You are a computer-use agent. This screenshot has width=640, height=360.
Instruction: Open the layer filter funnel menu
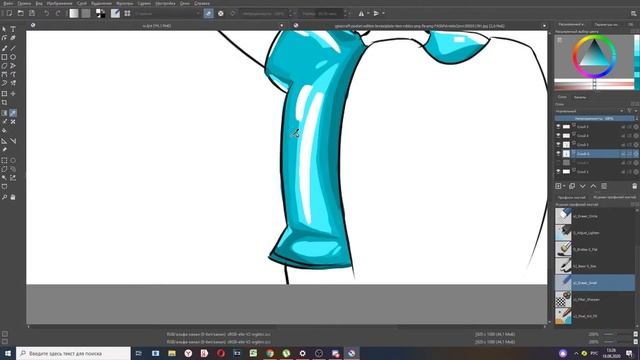[x=630, y=111]
